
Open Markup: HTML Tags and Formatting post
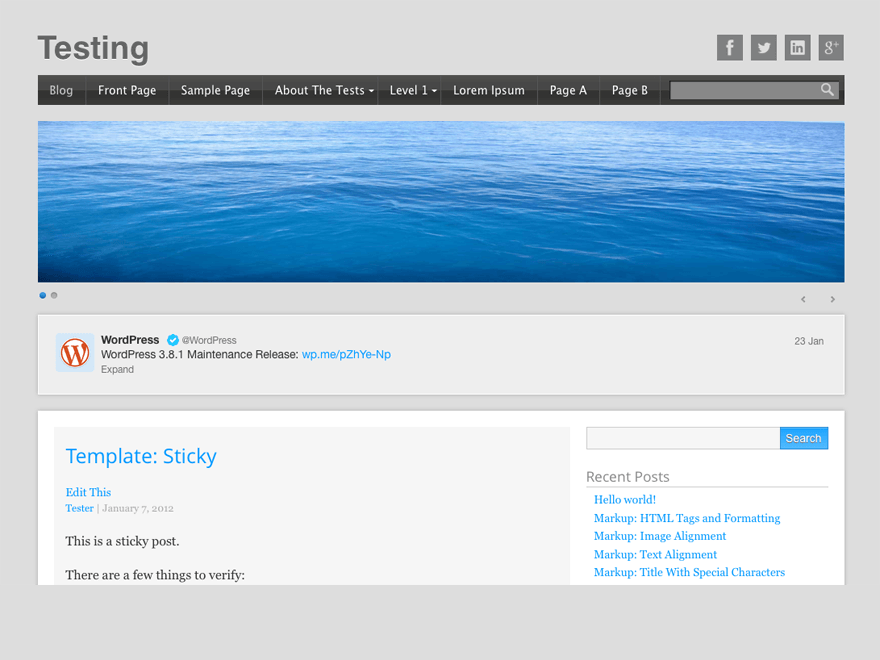687,518
